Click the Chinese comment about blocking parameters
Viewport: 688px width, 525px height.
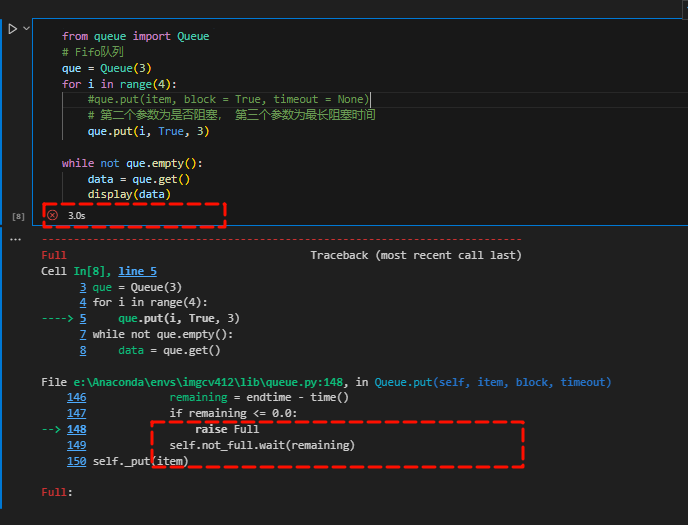[x=231, y=115]
